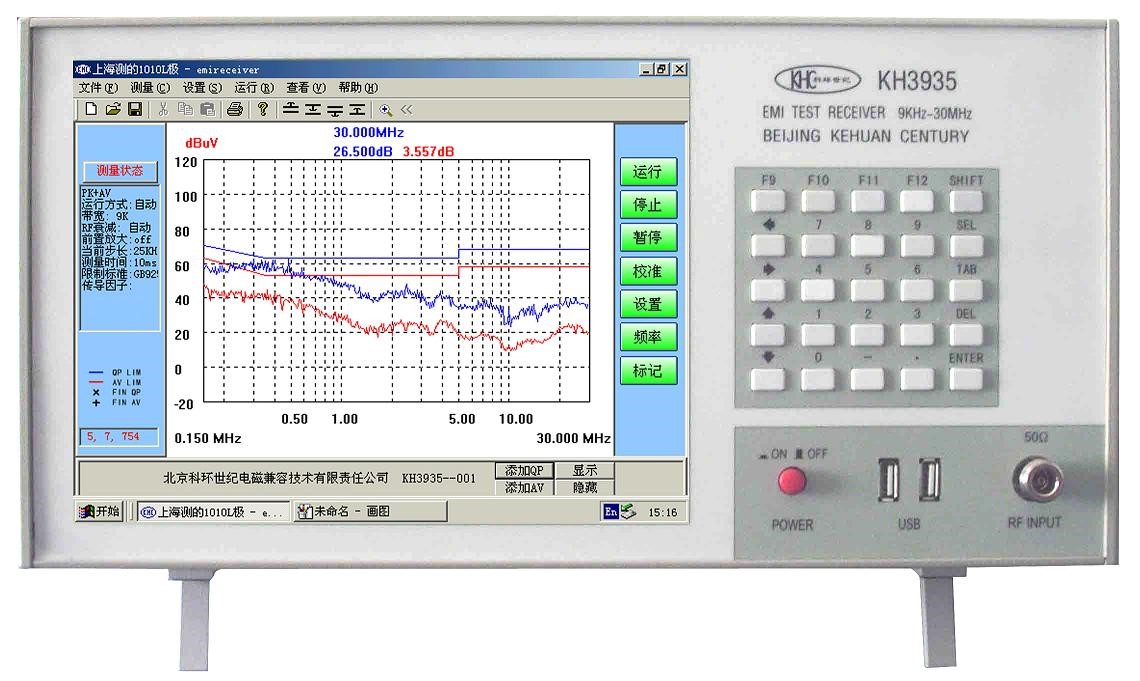Screen dimensions: 1140x681
Task: Tap the down arrow key on the keypad
Action: (x=768, y=379)
